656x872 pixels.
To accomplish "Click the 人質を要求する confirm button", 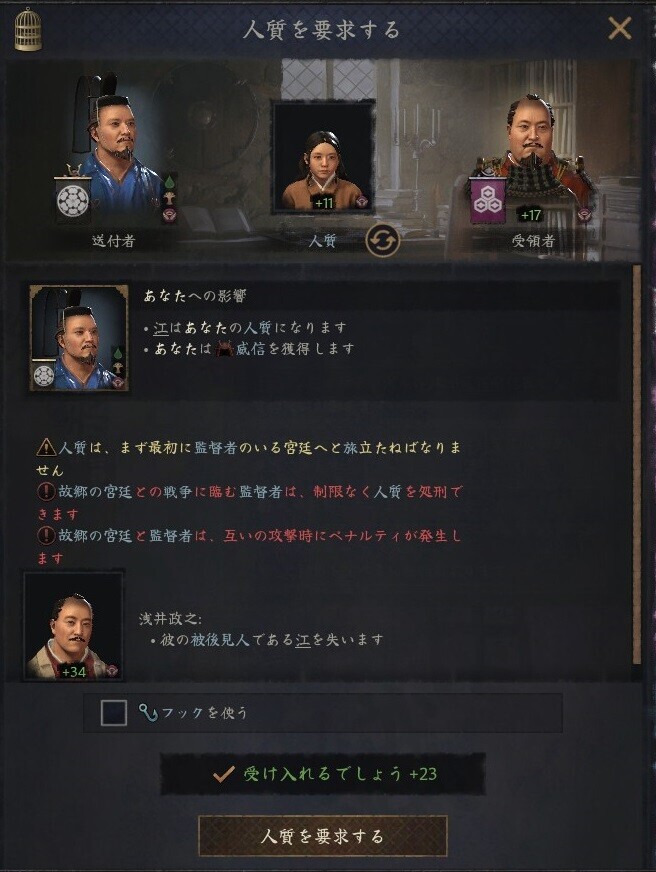I will point(322,836).
